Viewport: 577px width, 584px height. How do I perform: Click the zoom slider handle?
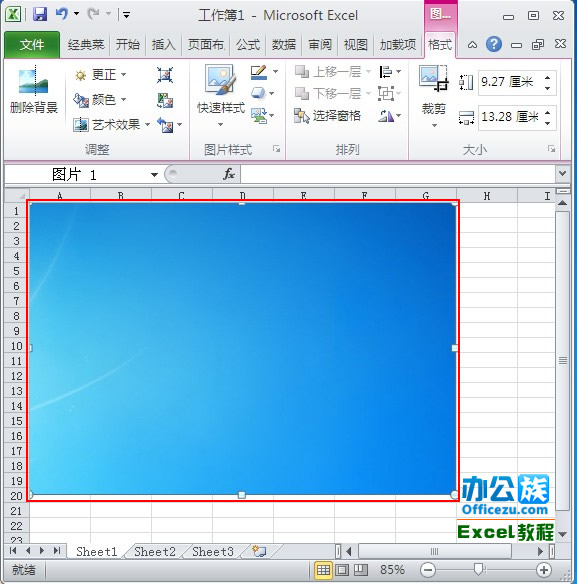479,569
